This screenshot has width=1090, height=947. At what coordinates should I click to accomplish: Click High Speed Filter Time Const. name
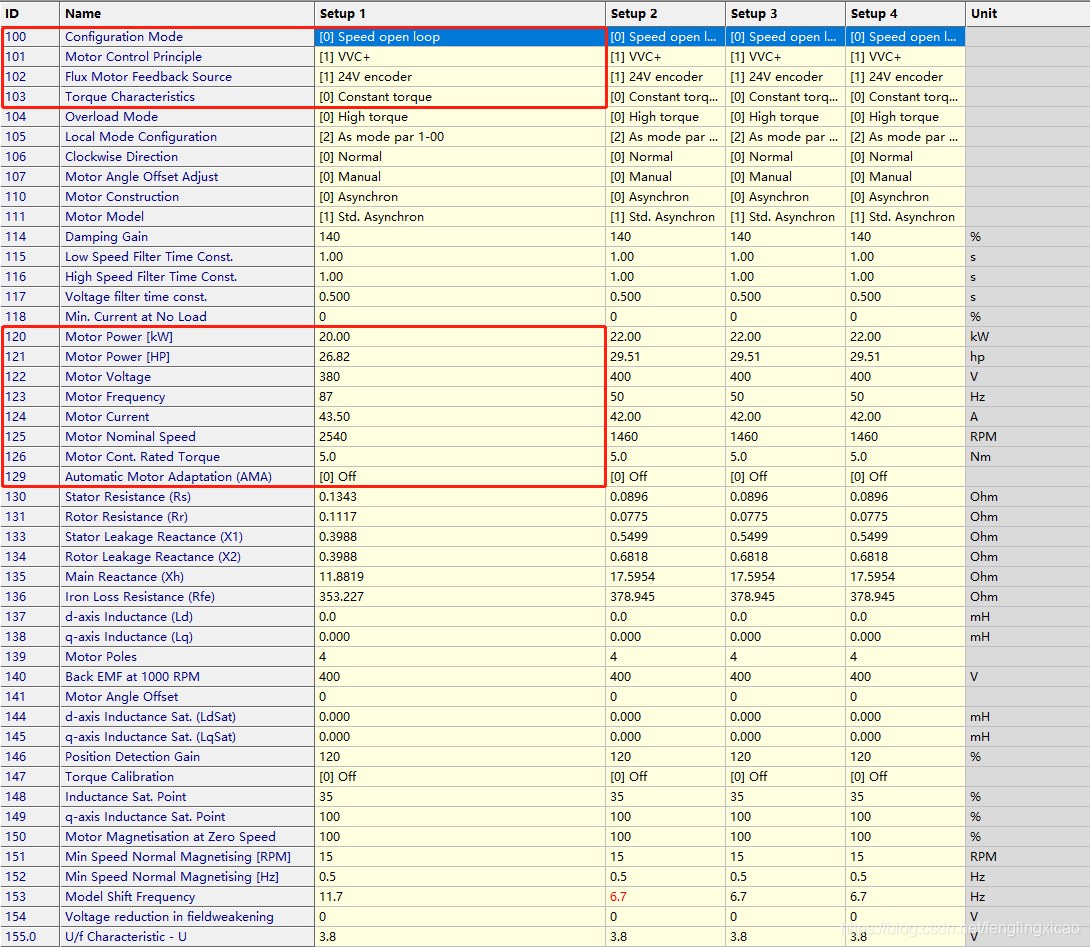pyautogui.click(x=151, y=277)
